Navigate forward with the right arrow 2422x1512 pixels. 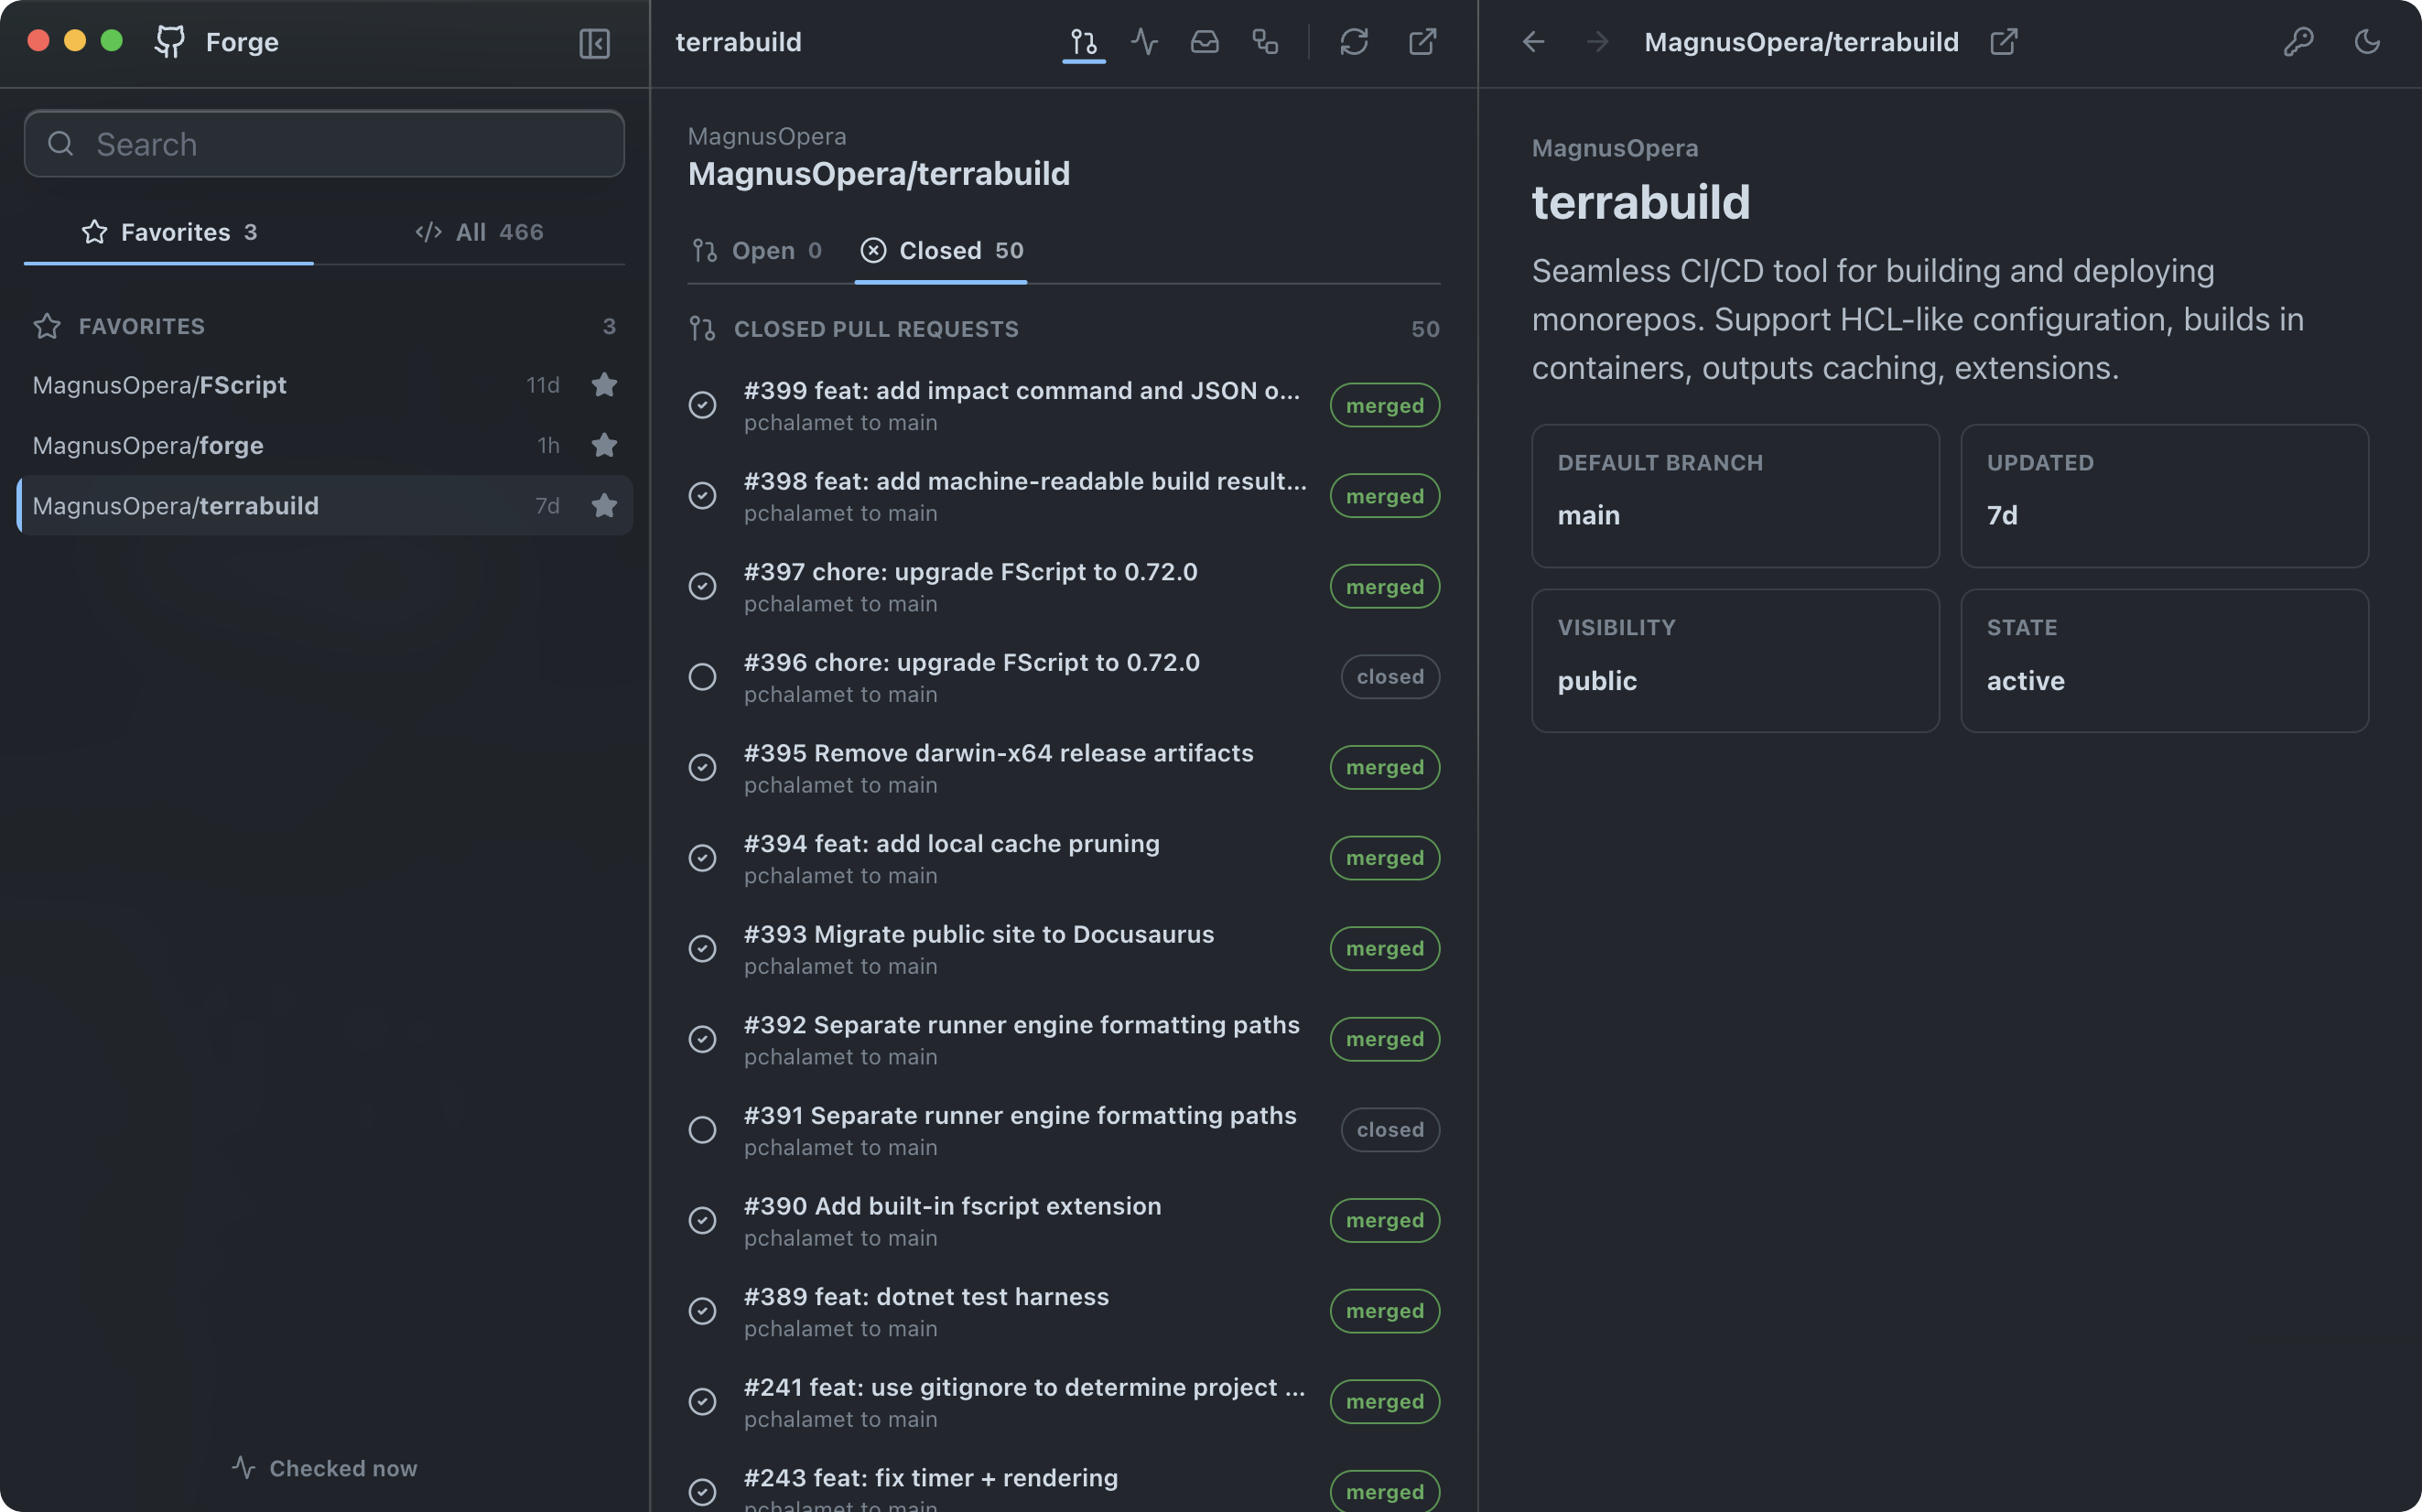pos(1597,42)
